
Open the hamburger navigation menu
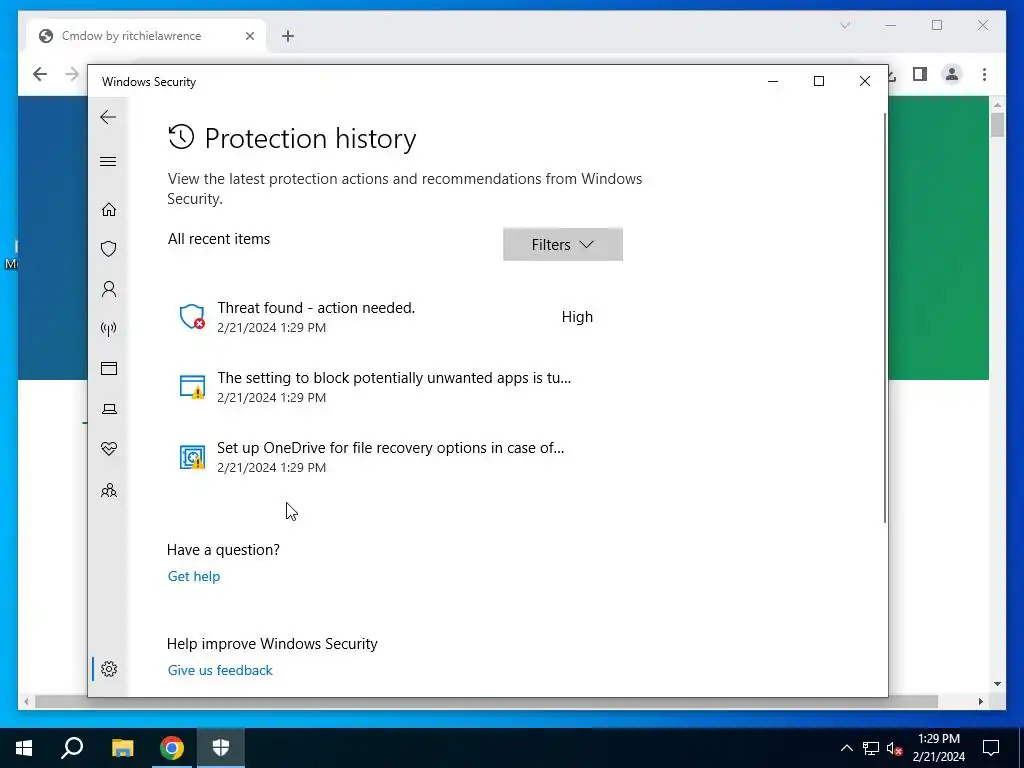tap(108, 161)
